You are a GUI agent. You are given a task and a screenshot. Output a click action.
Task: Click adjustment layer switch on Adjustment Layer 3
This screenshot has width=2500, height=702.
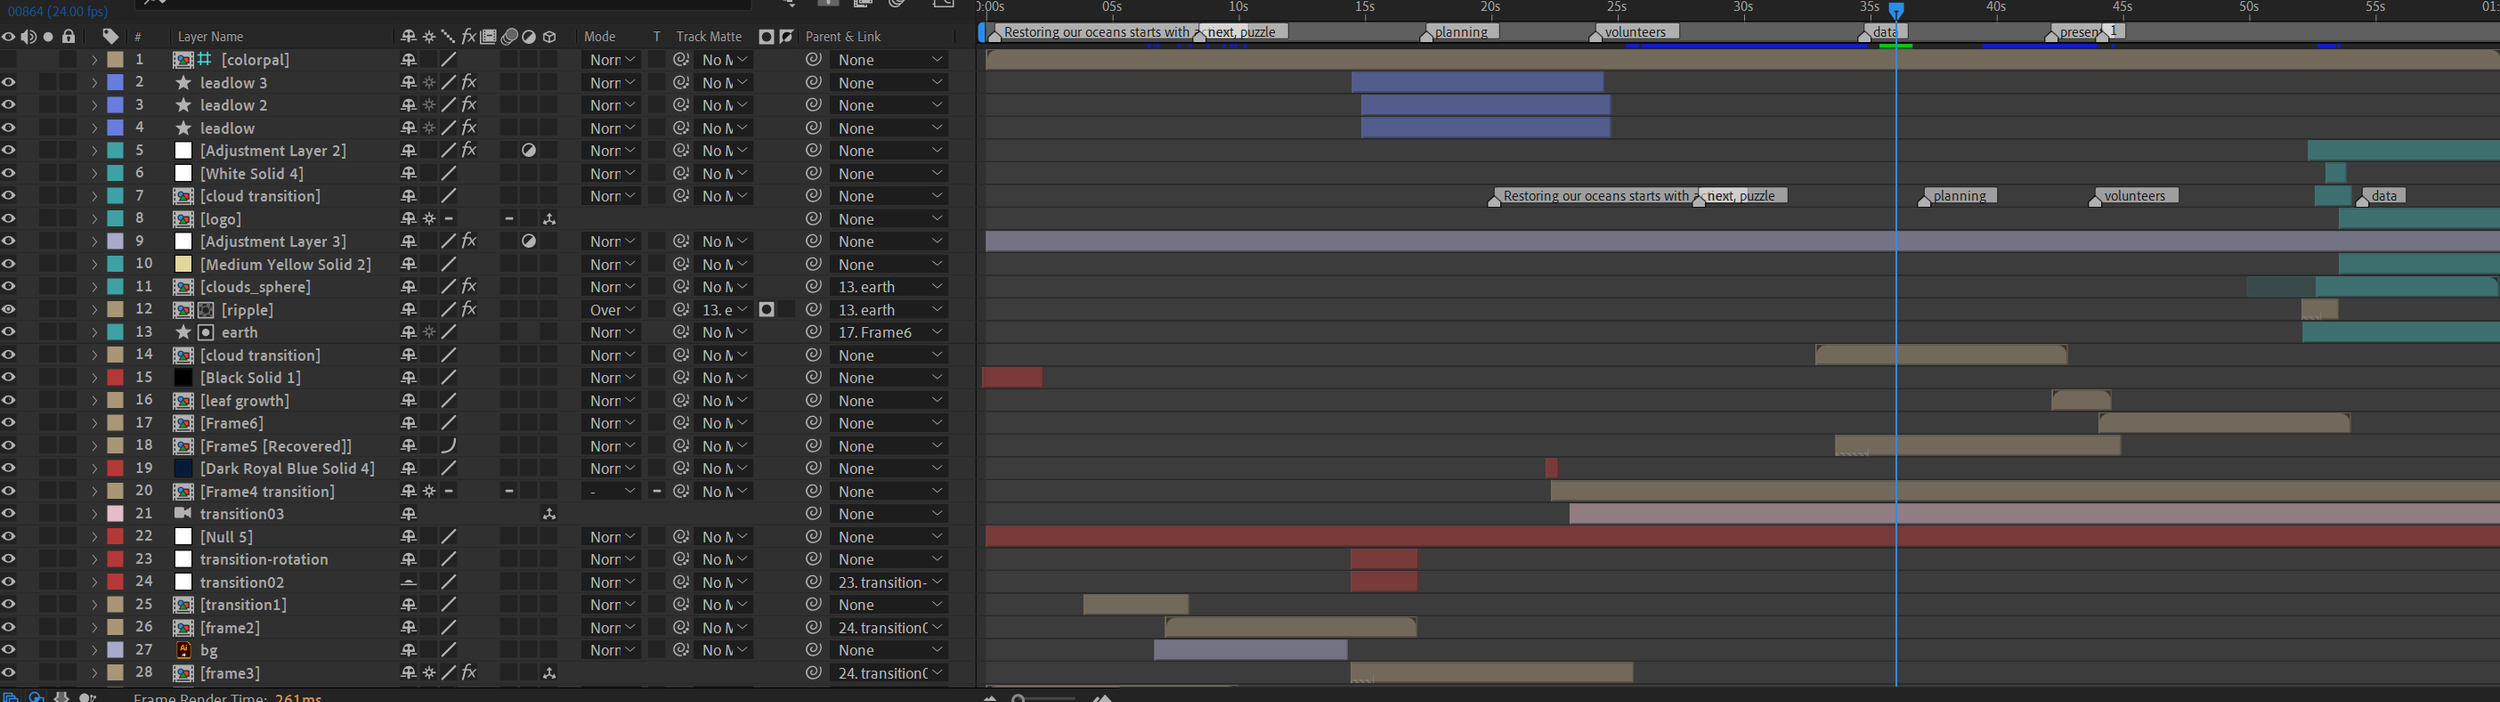(x=529, y=241)
